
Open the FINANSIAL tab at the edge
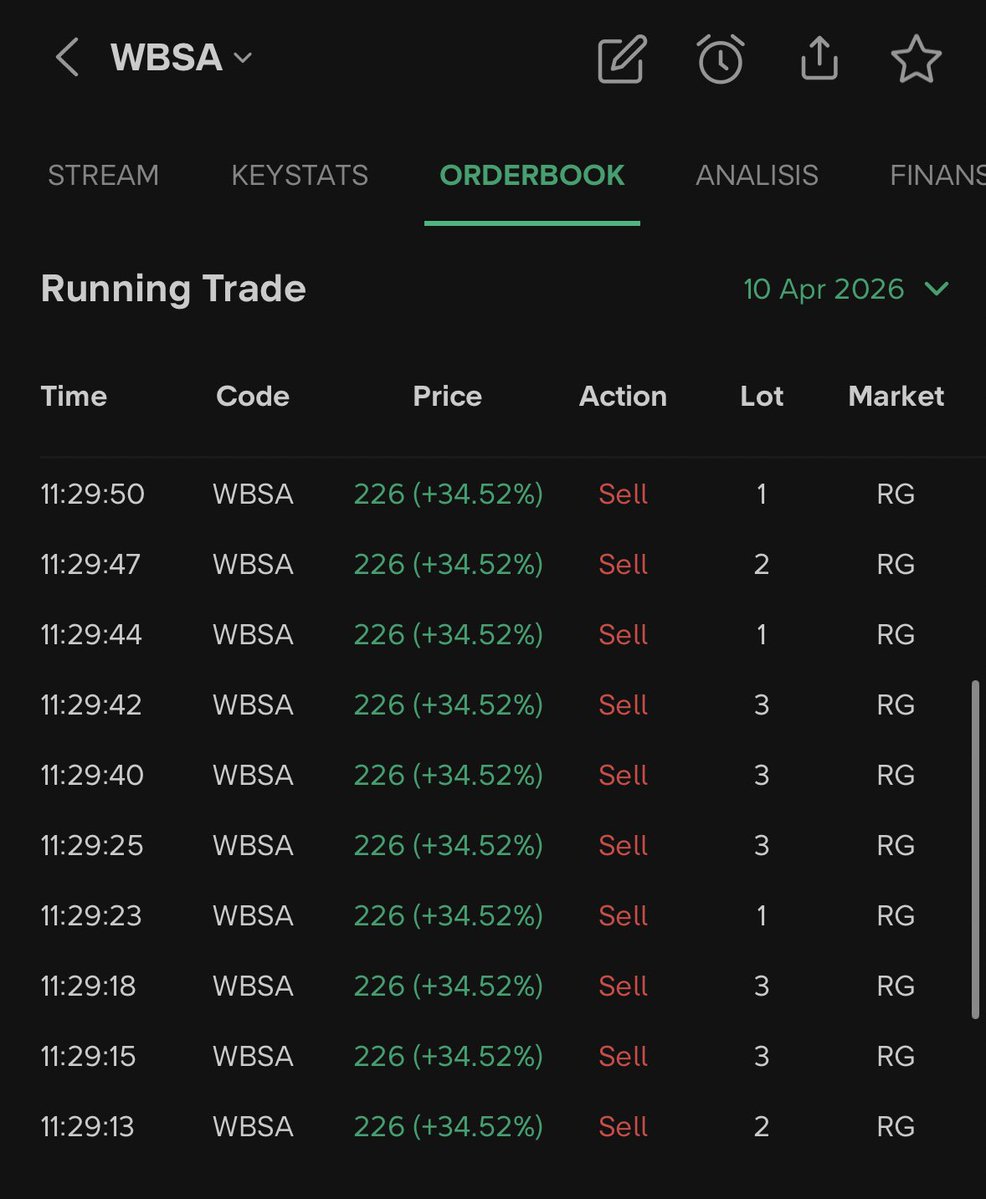[x=938, y=175]
